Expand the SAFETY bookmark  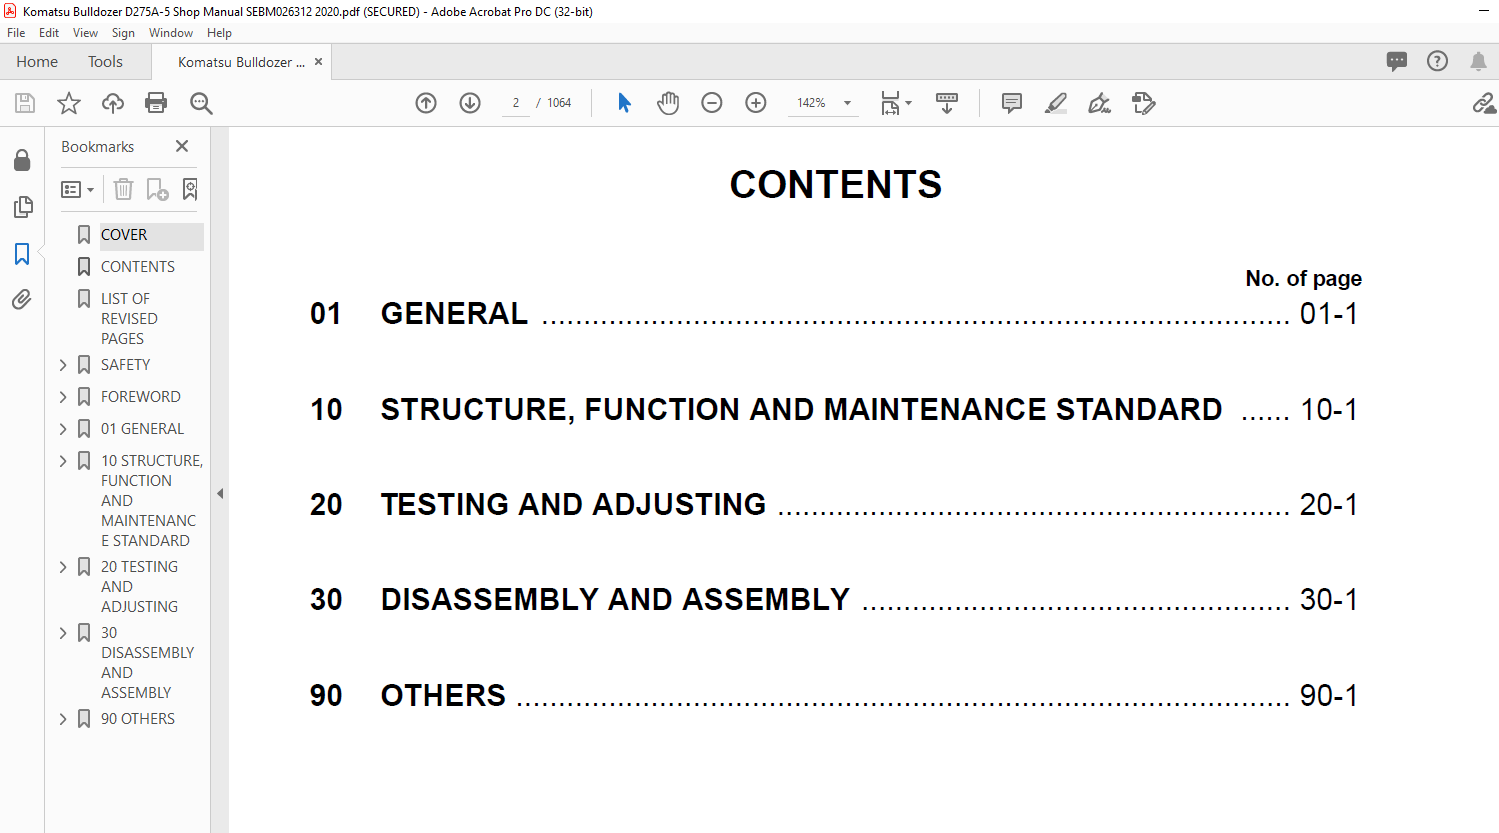pos(63,365)
